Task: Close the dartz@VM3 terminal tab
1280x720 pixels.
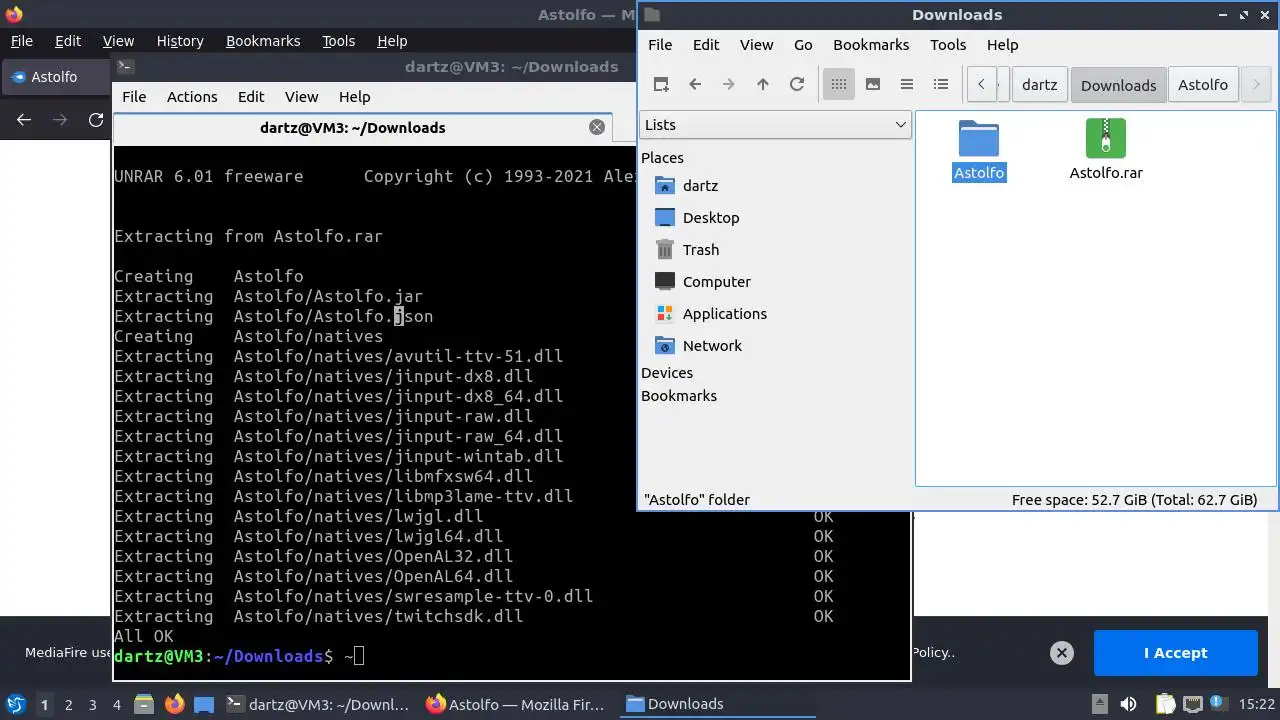Action: [597, 127]
